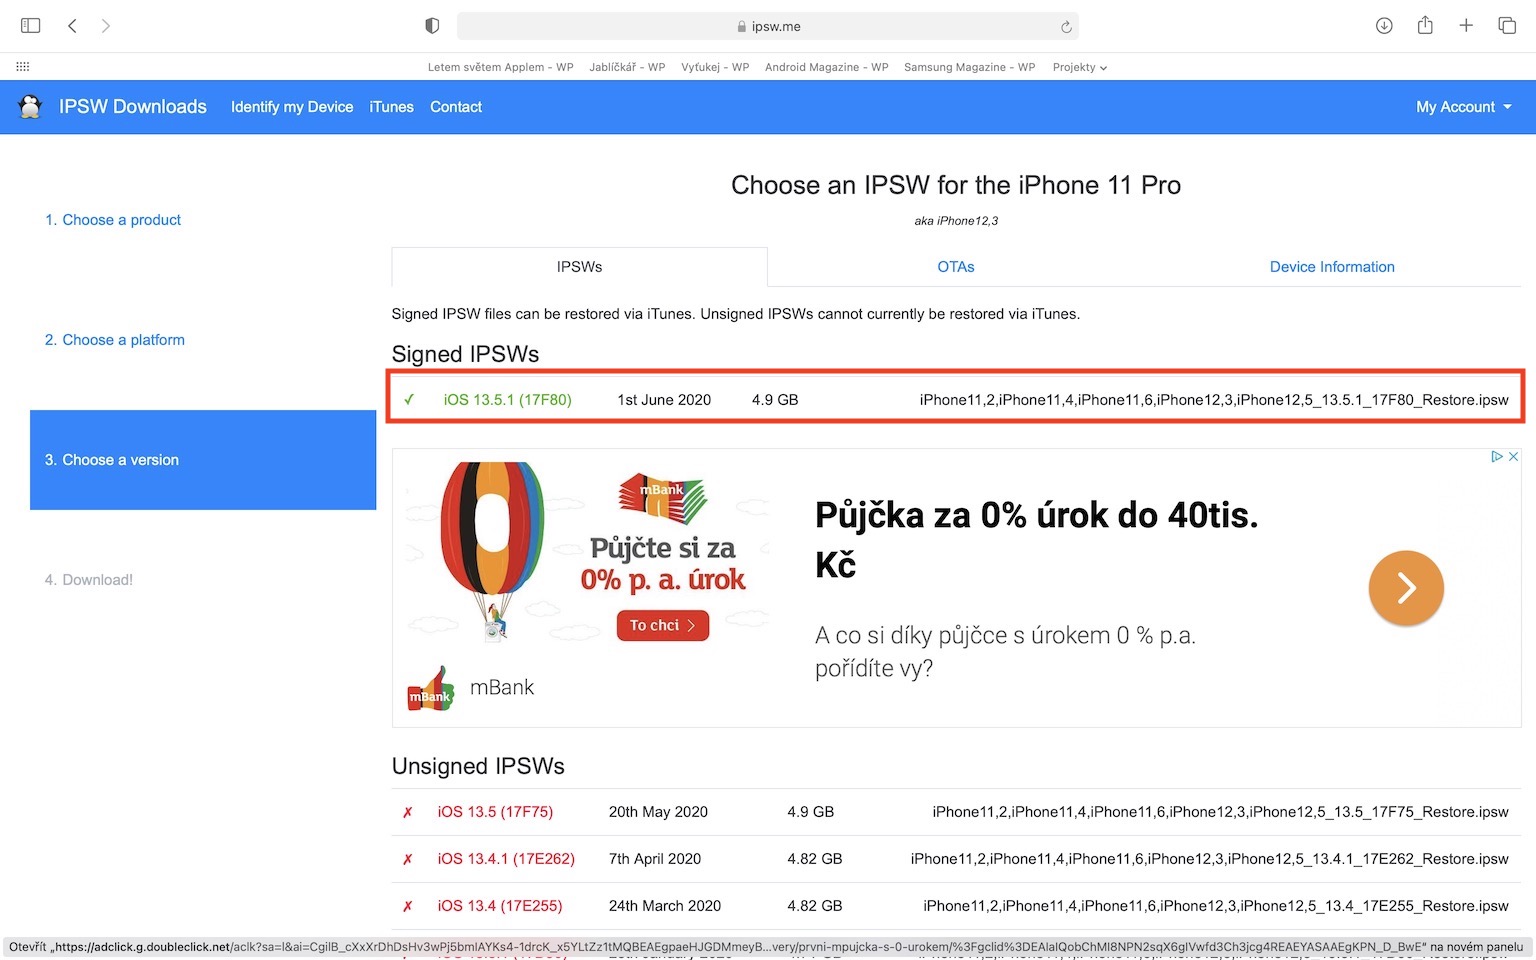The image size is (1536, 960).
Task: Expand the Projekty bookmarks folder
Action: pyautogui.click(x=1080, y=67)
